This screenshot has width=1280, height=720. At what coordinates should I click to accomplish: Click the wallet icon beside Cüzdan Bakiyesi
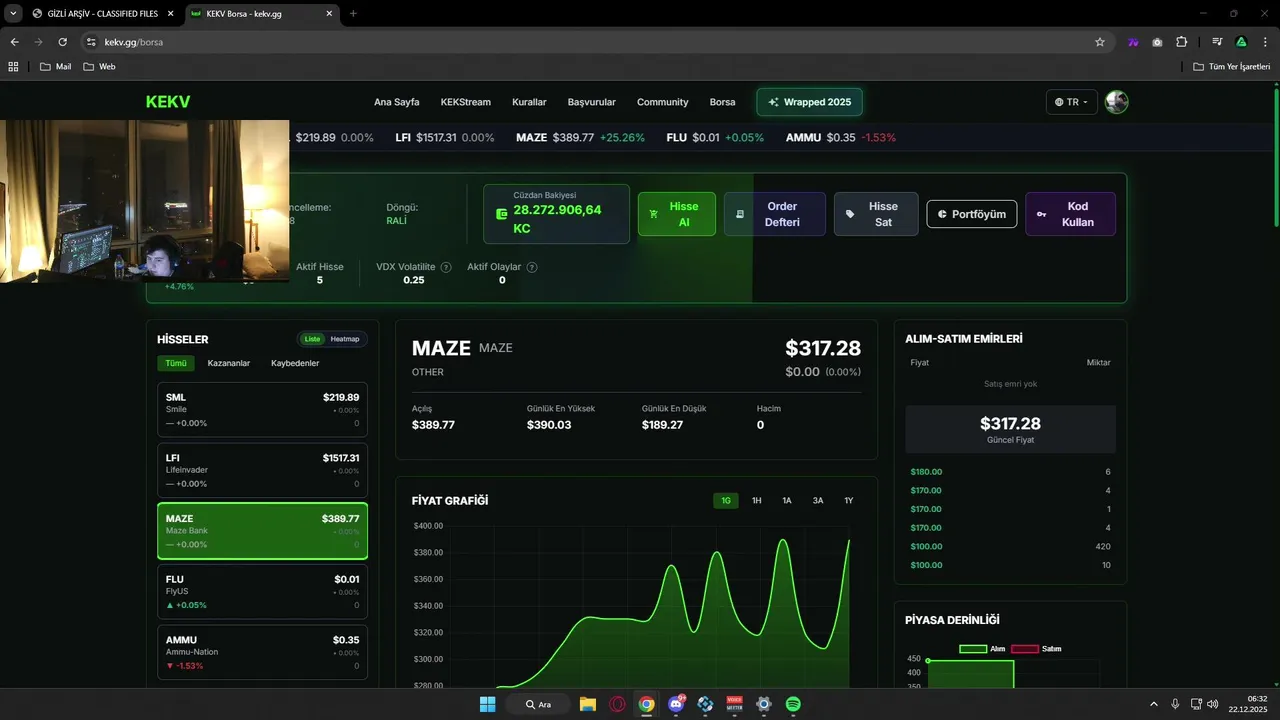click(502, 214)
